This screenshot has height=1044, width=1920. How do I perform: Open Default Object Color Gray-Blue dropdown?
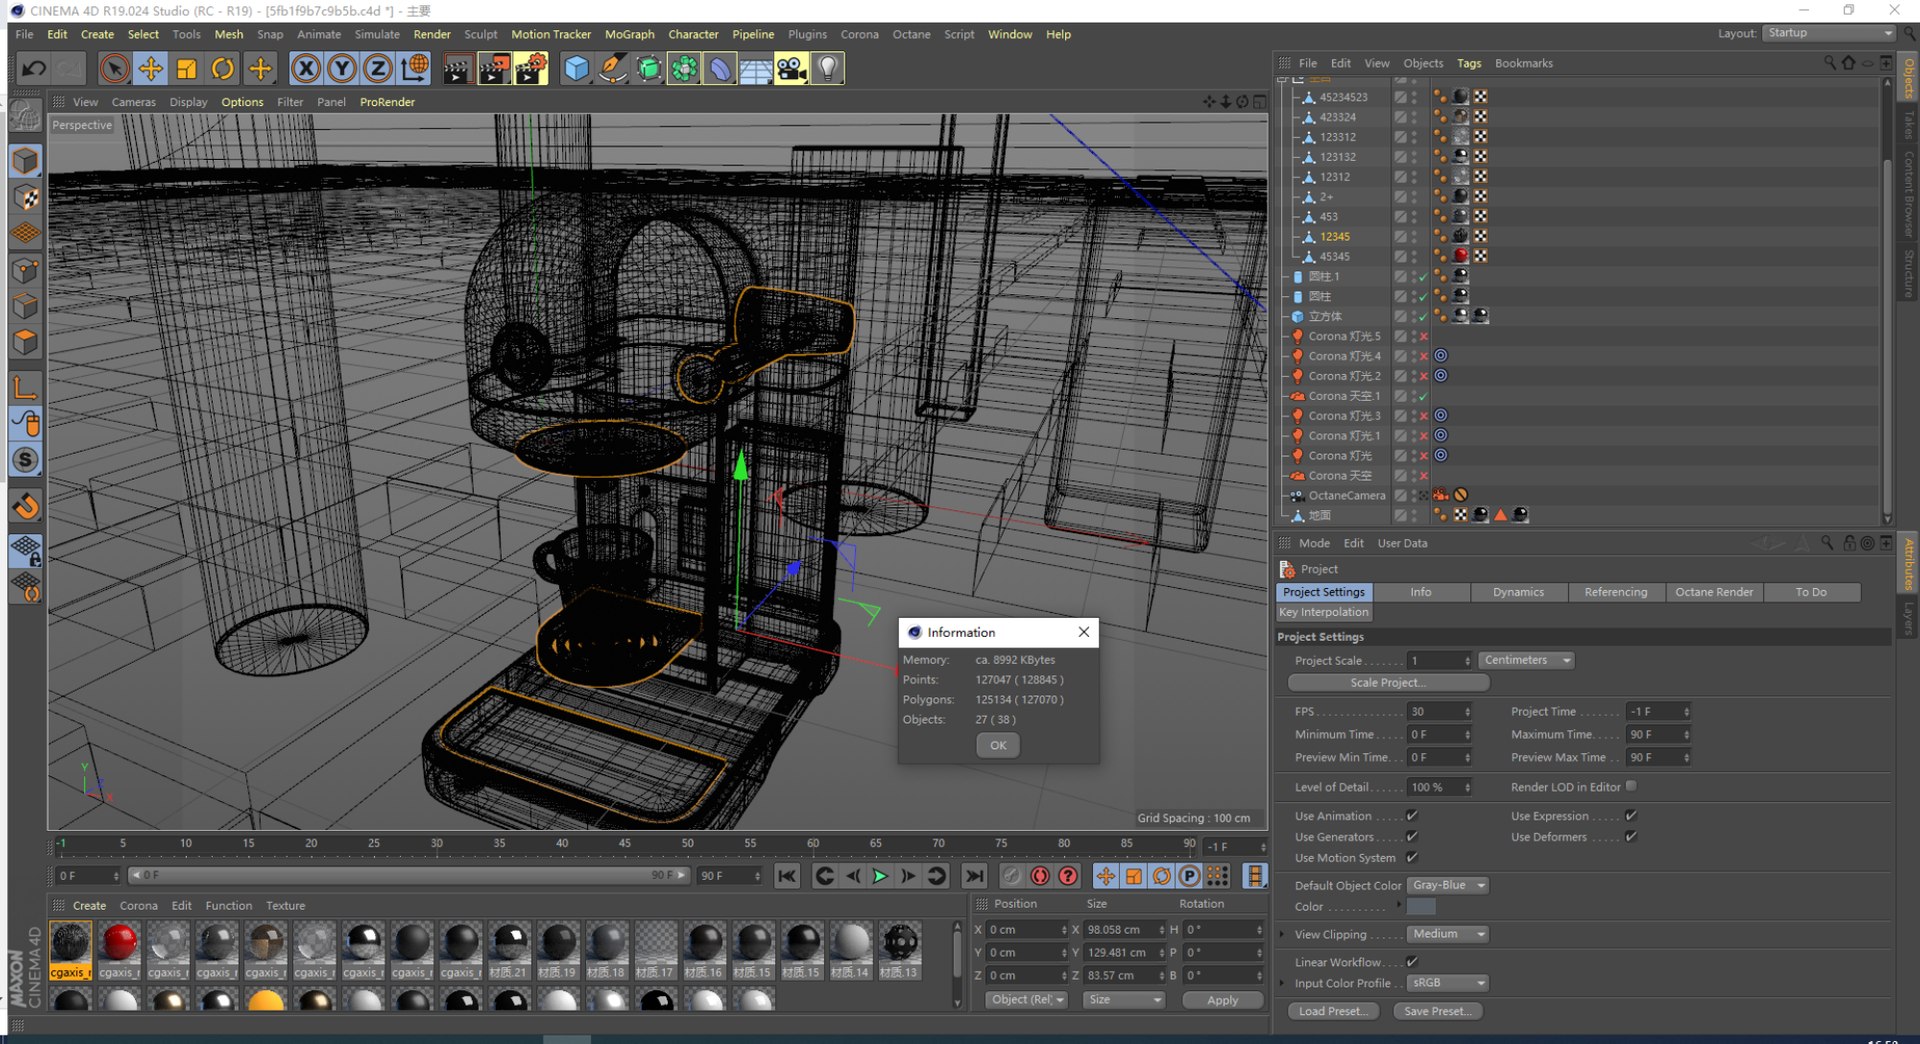coord(1448,886)
